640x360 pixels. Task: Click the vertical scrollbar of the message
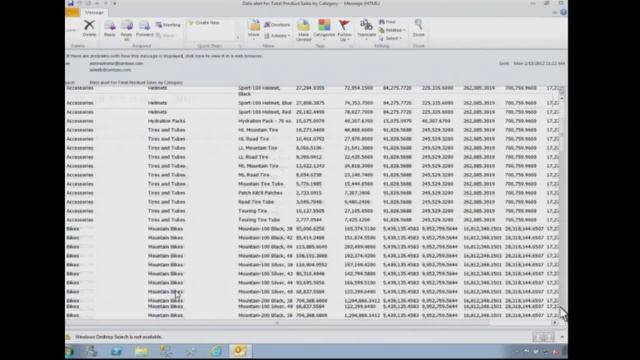(x=562, y=204)
